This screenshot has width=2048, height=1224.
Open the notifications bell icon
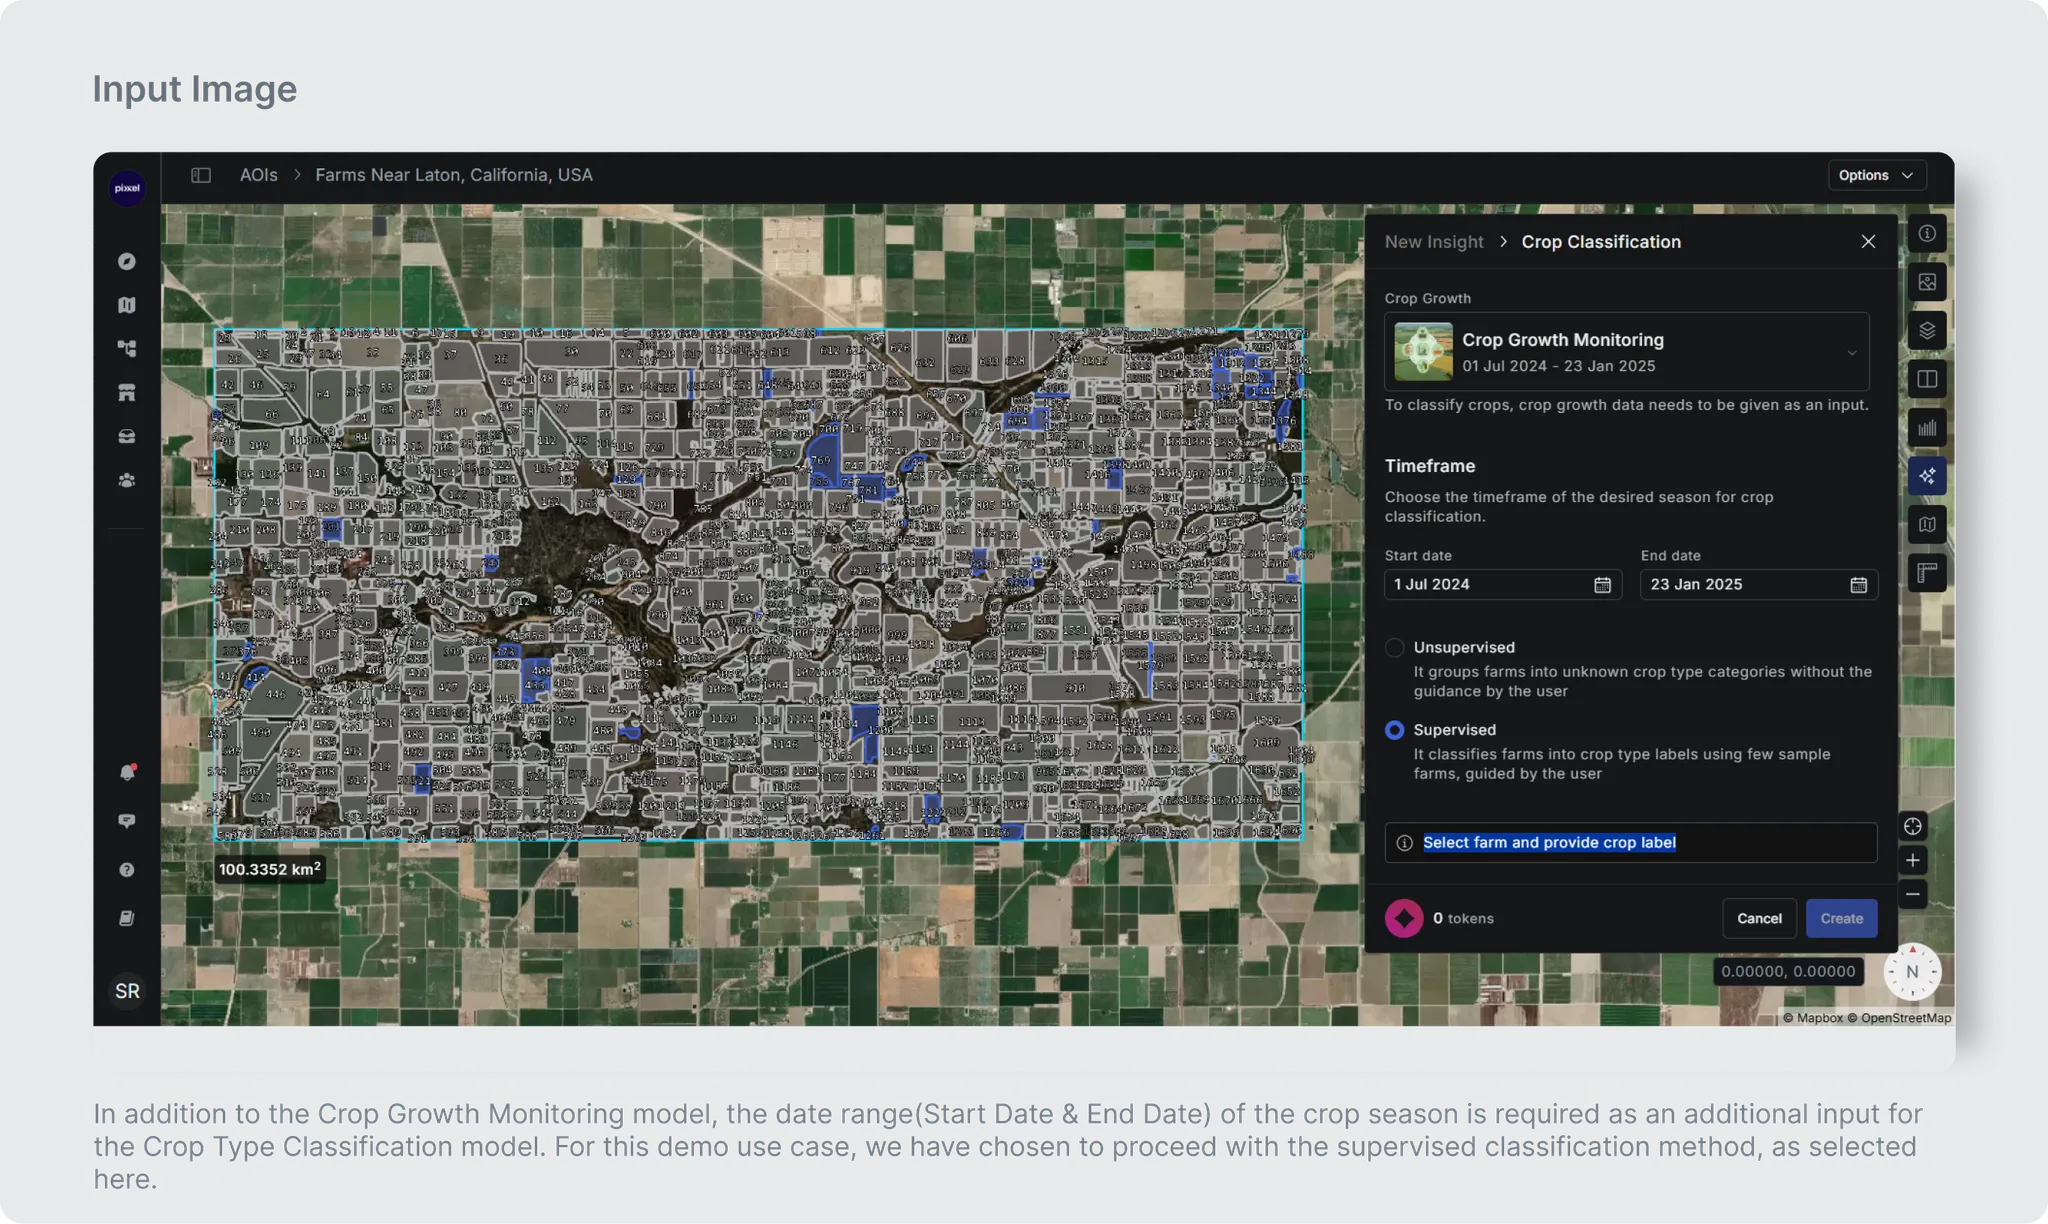(127, 772)
